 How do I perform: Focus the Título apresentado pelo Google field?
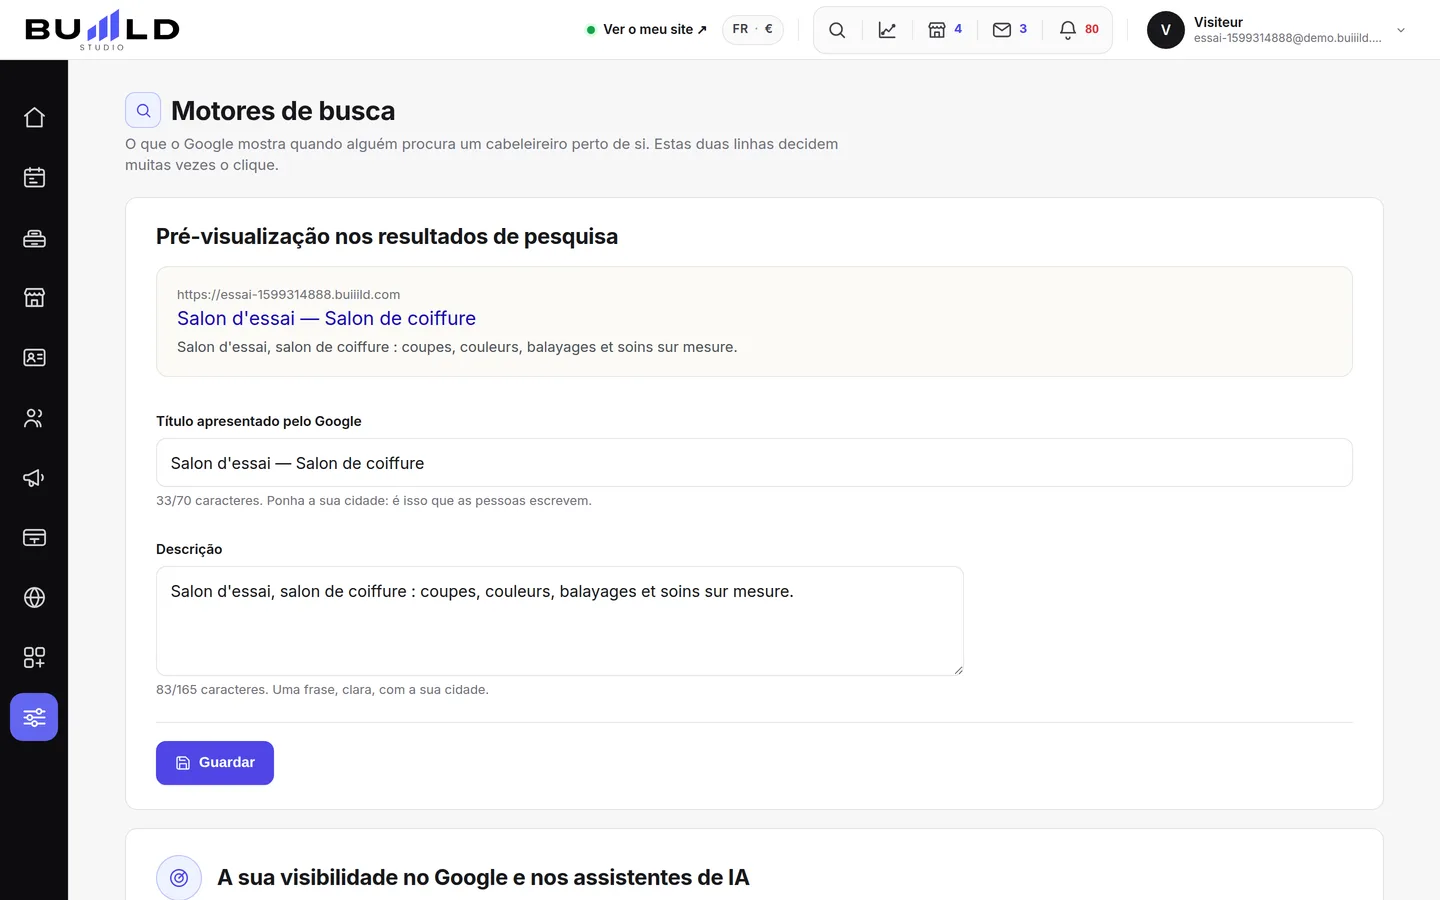[x=754, y=463]
